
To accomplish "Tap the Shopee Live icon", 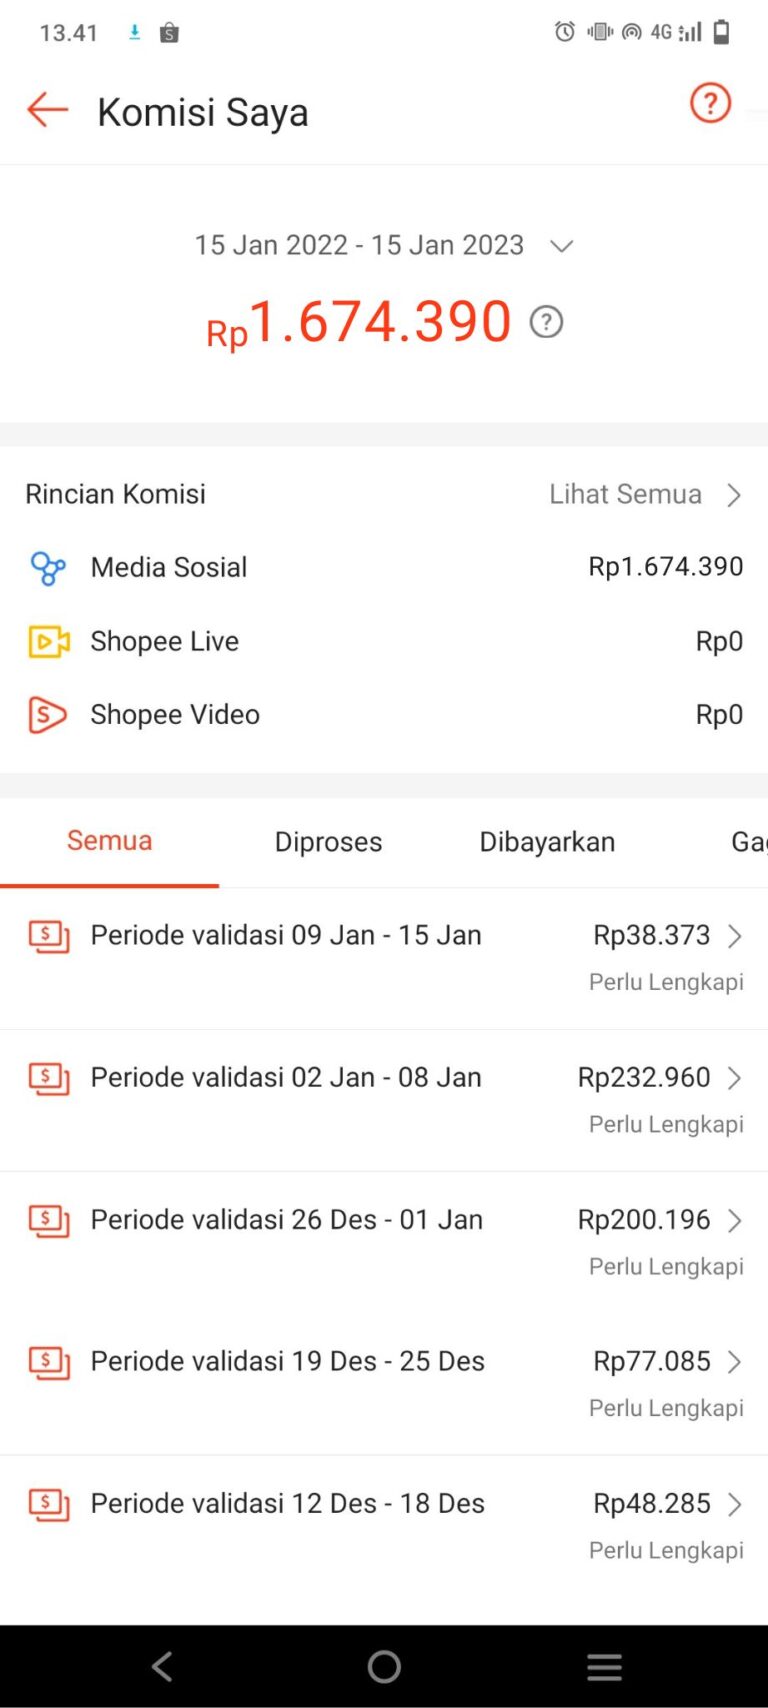I will [x=48, y=641].
